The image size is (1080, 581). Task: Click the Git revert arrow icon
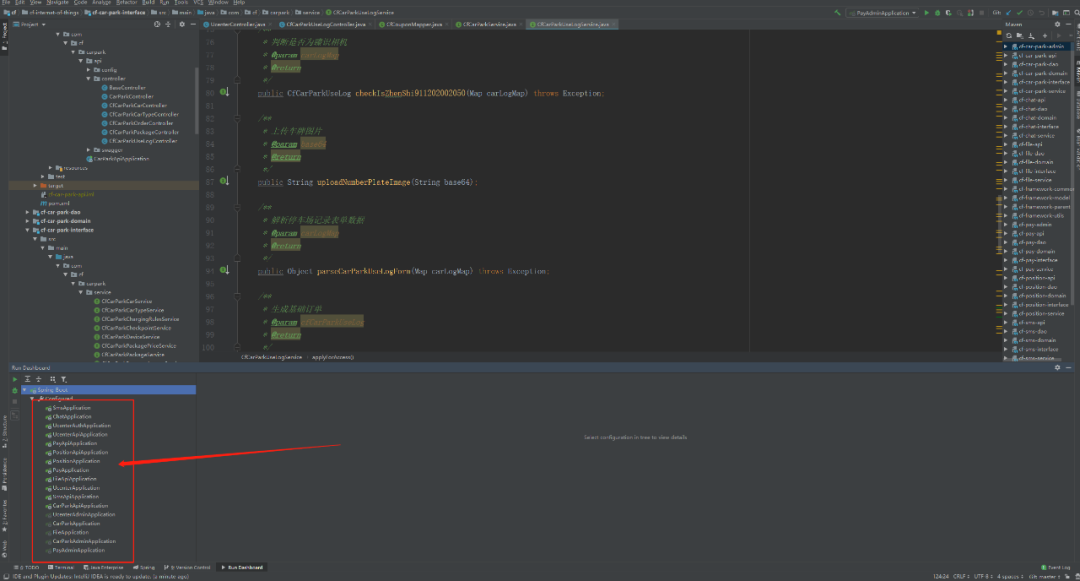coord(1041,13)
